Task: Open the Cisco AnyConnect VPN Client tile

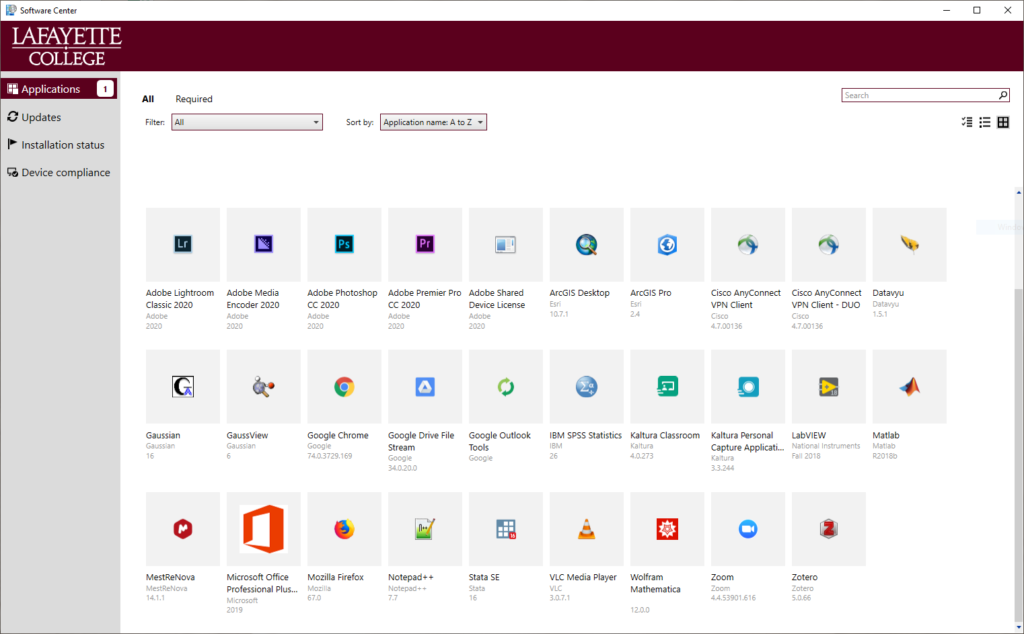Action: pos(747,244)
